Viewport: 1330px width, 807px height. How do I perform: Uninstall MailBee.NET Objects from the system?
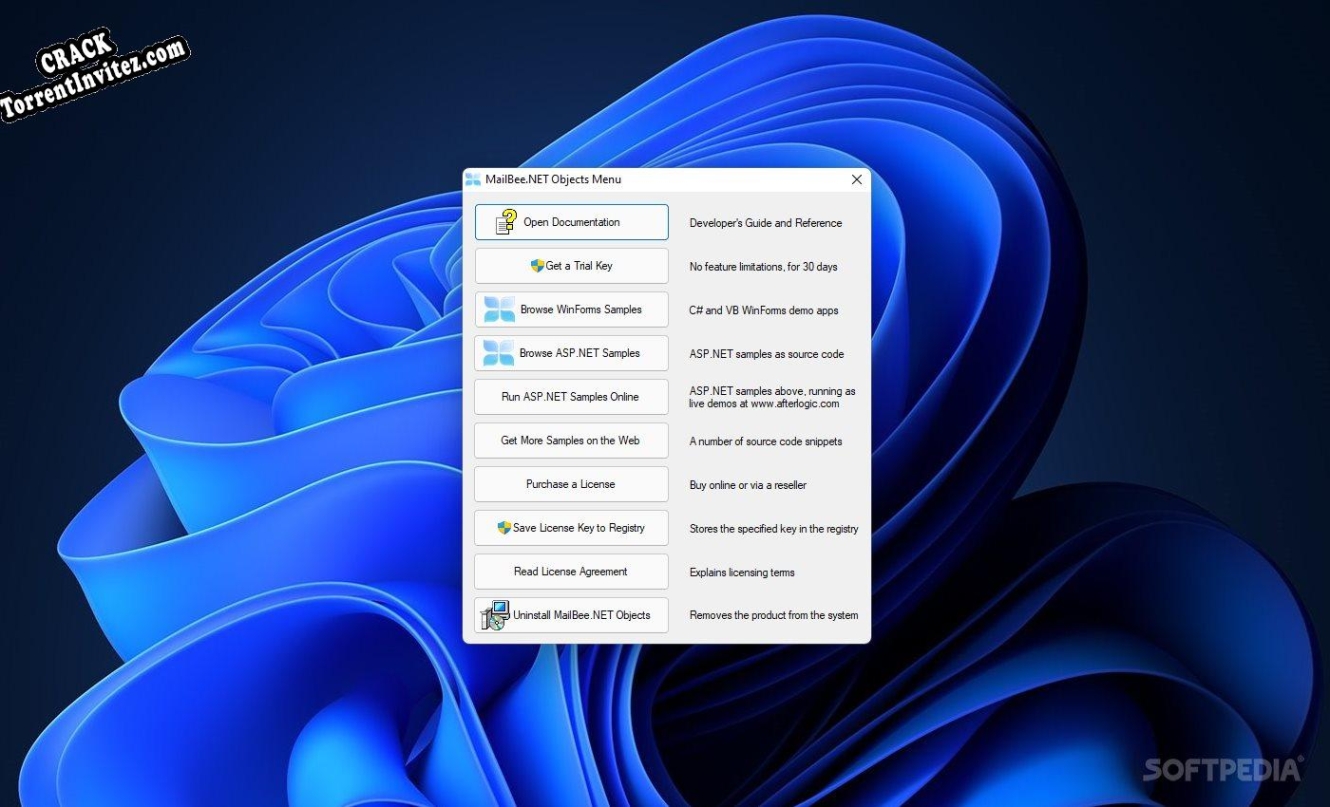(571, 615)
